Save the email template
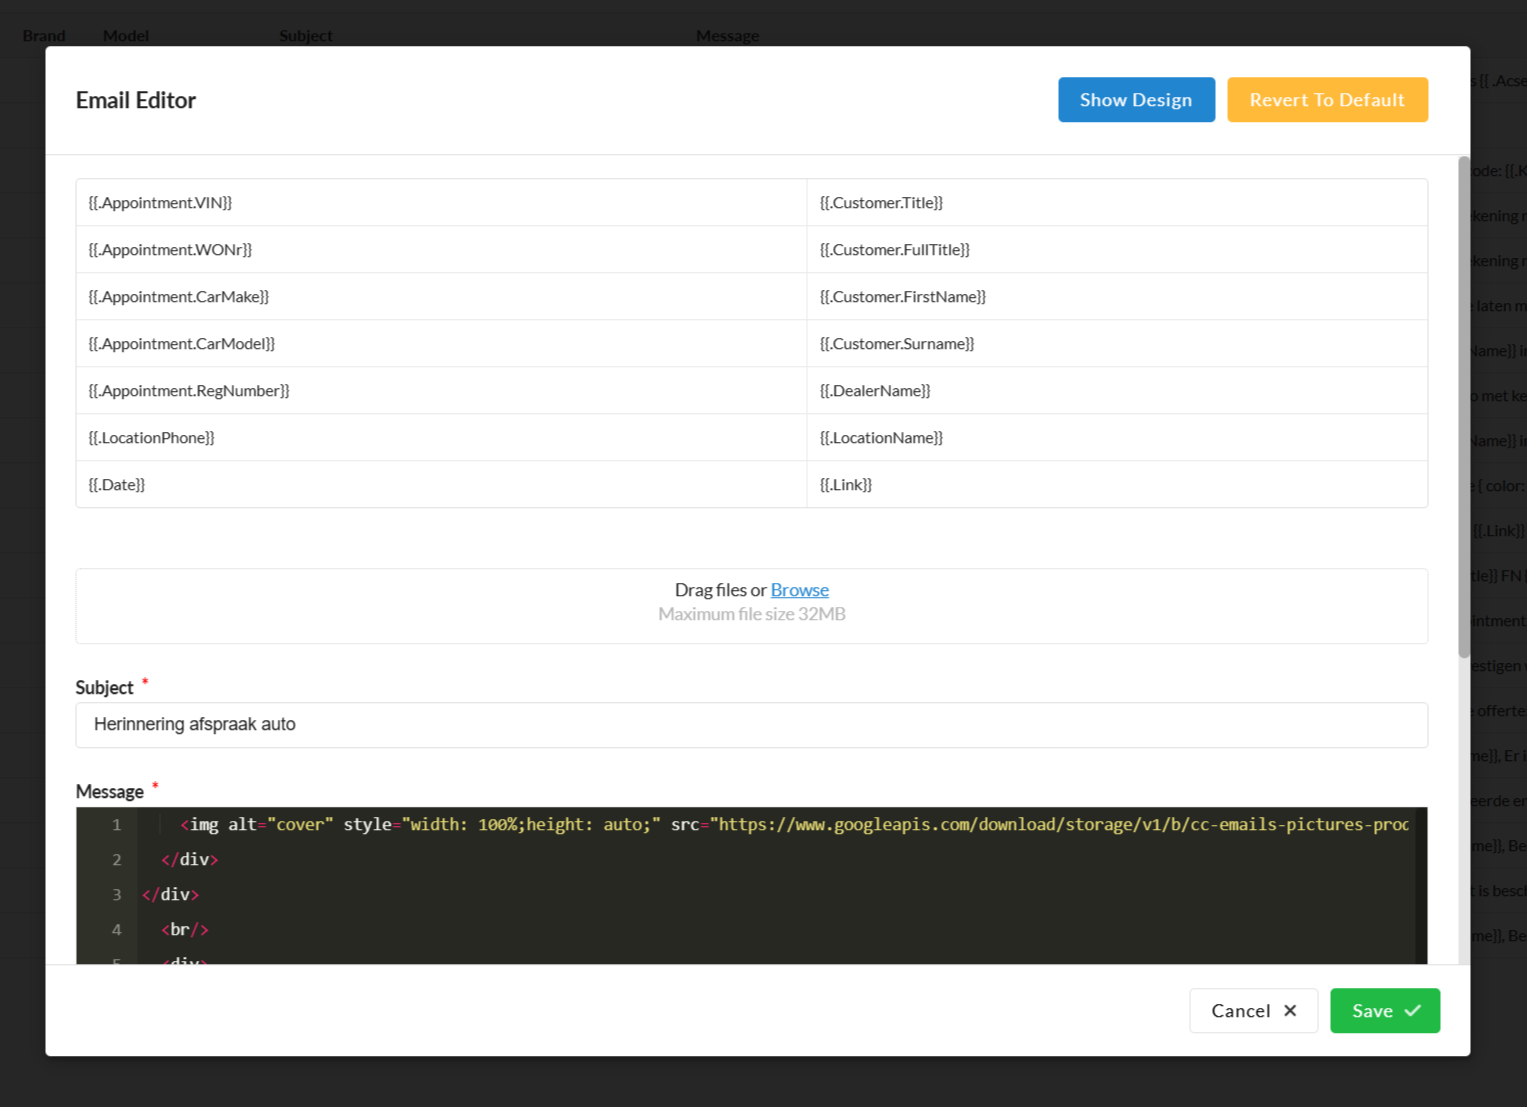Viewport: 1527px width, 1107px height. tap(1384, 1010)
